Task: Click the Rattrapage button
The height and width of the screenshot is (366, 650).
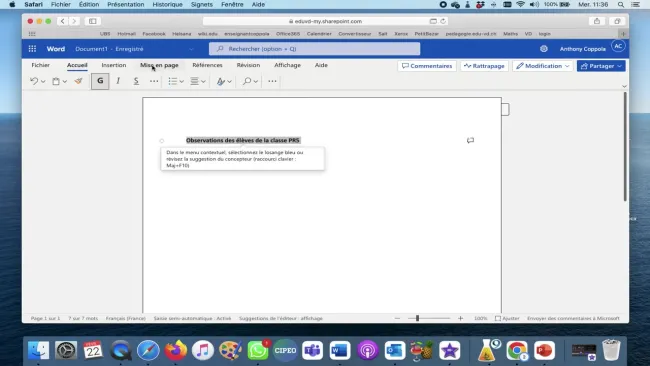Action: [484, 66]
